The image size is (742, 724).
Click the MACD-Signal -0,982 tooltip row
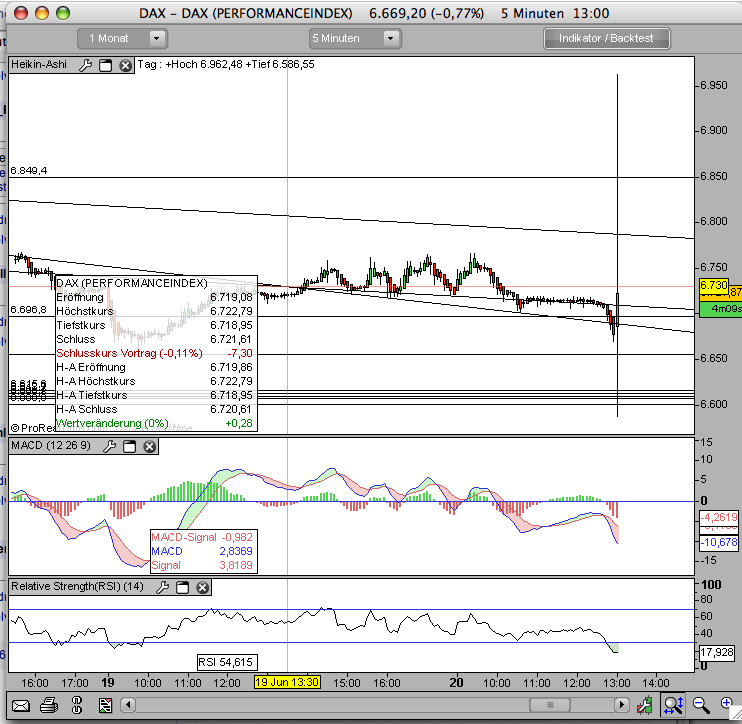202,537
